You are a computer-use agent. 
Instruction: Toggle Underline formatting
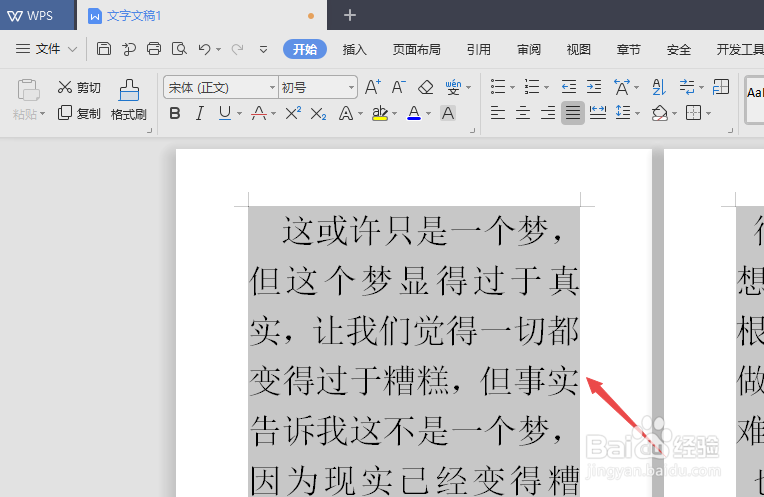(225, 113)
